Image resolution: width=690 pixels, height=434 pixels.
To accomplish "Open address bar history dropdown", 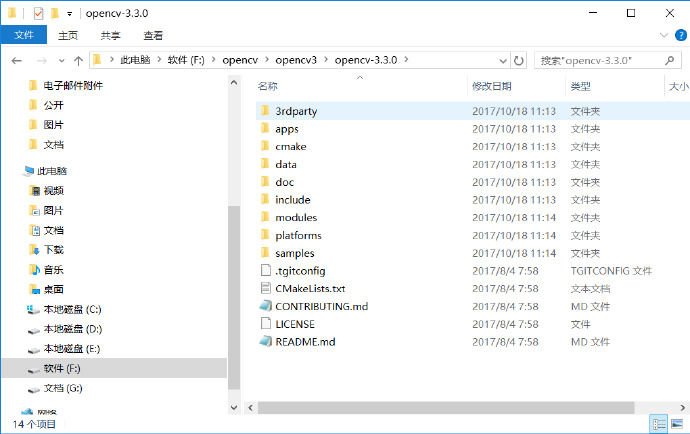I will point(503,61).
